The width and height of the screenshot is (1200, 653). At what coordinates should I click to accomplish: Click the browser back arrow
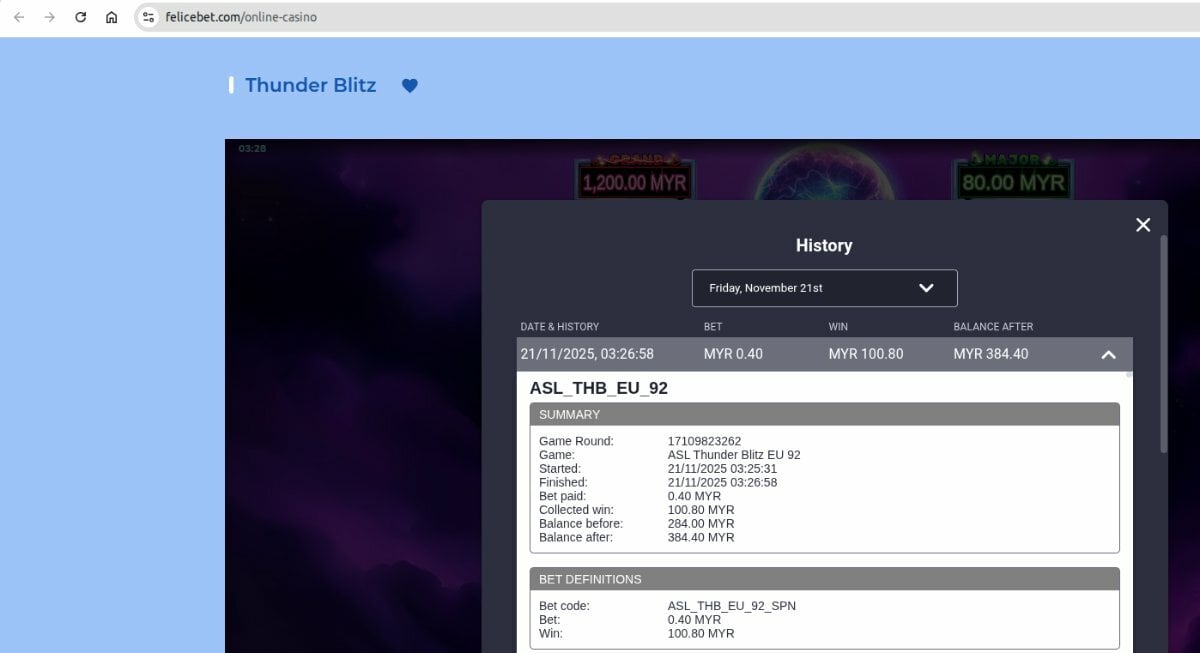(19, 17)
